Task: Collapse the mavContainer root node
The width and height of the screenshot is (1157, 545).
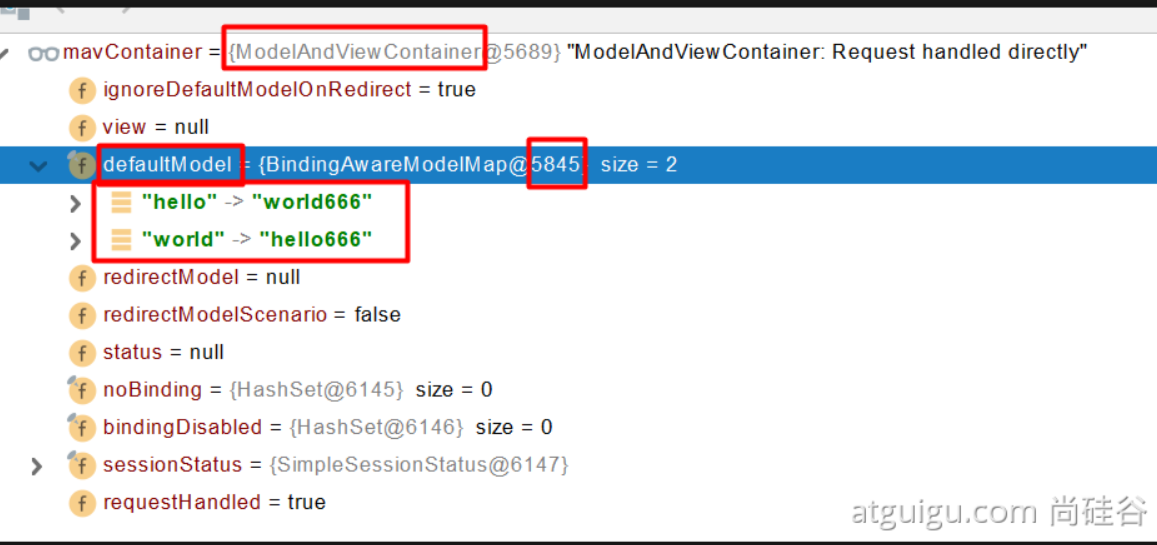Action: pyautogui.click(x=4, y=53)
